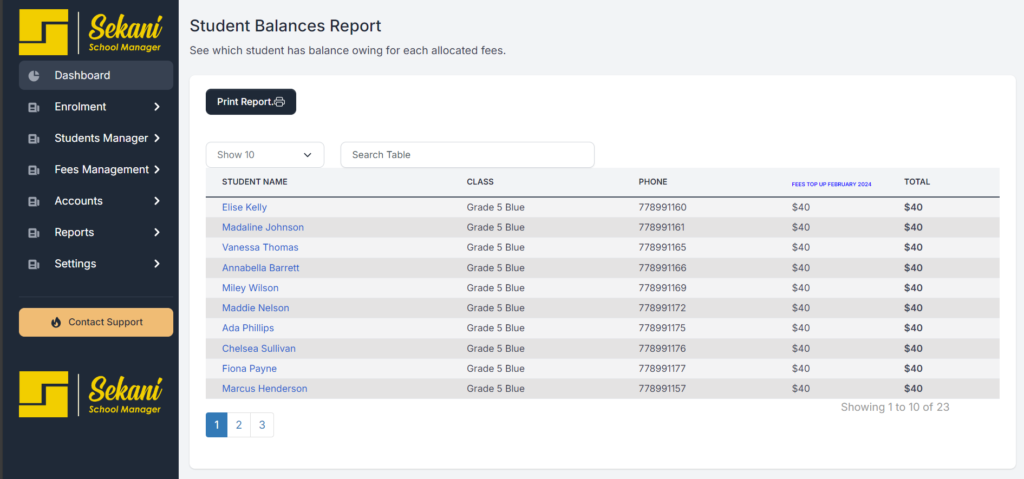Click the Enrolment sidebar icon
The image size is (1024, 479).
pyautogui.click(x=34, y=107)
